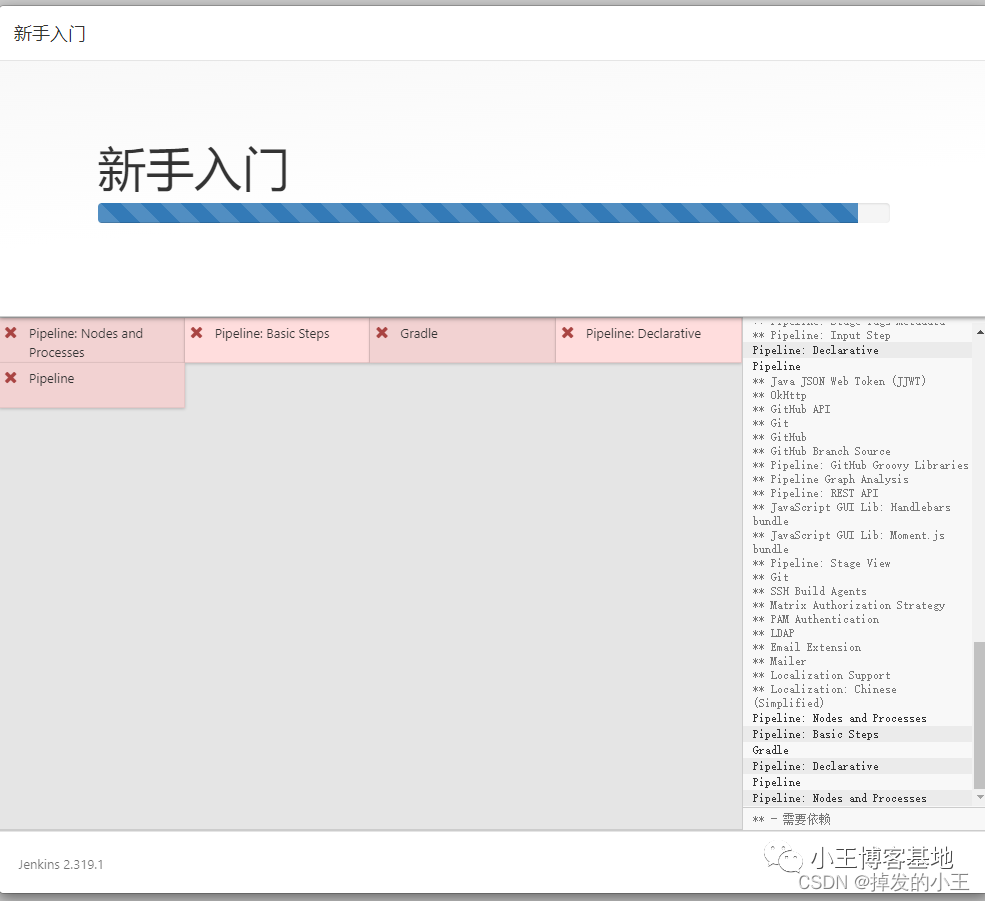Click the red X icon beside the Pipeline tile
Screen dimensions: 985x901
[x=11, y=378]
